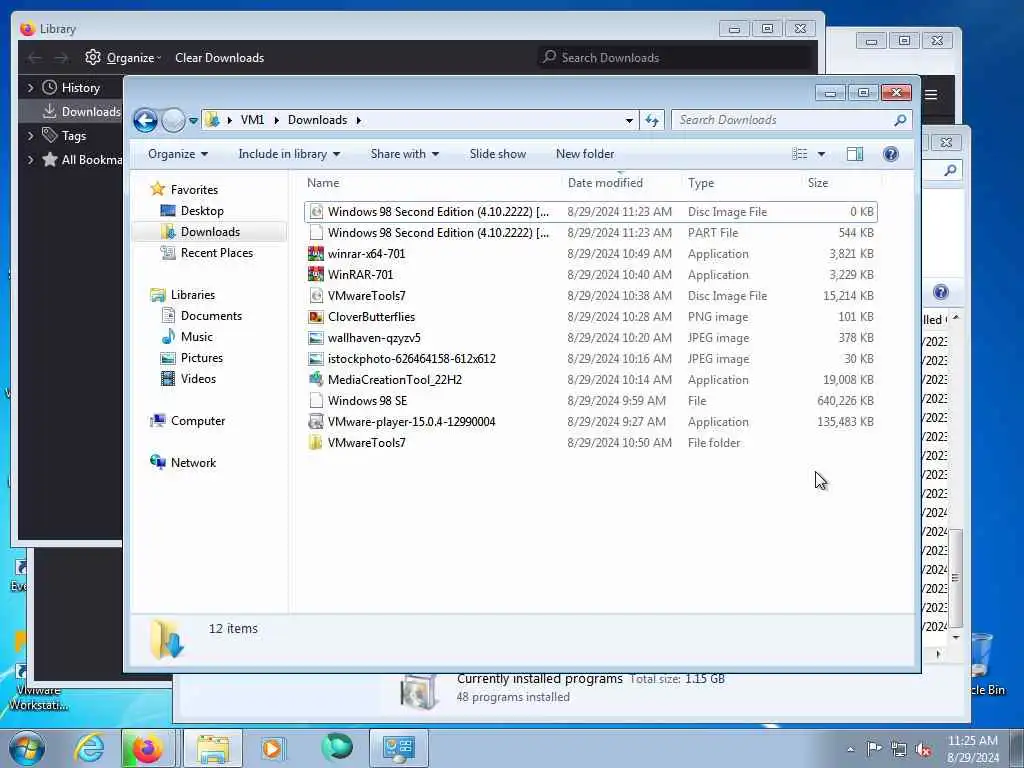Select VMware-player-15.0.4-12990004 installer
The image size is (1024, 768).
click(590, 422)
